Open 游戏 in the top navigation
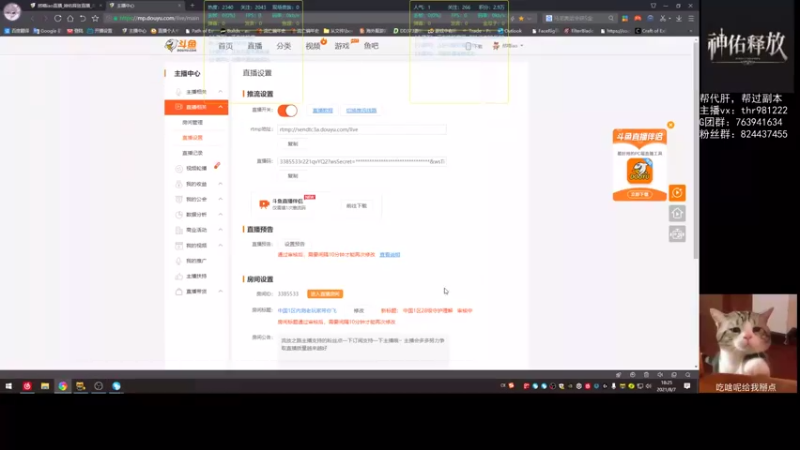Viewport: 800px width, 450px height. [342, 46]
